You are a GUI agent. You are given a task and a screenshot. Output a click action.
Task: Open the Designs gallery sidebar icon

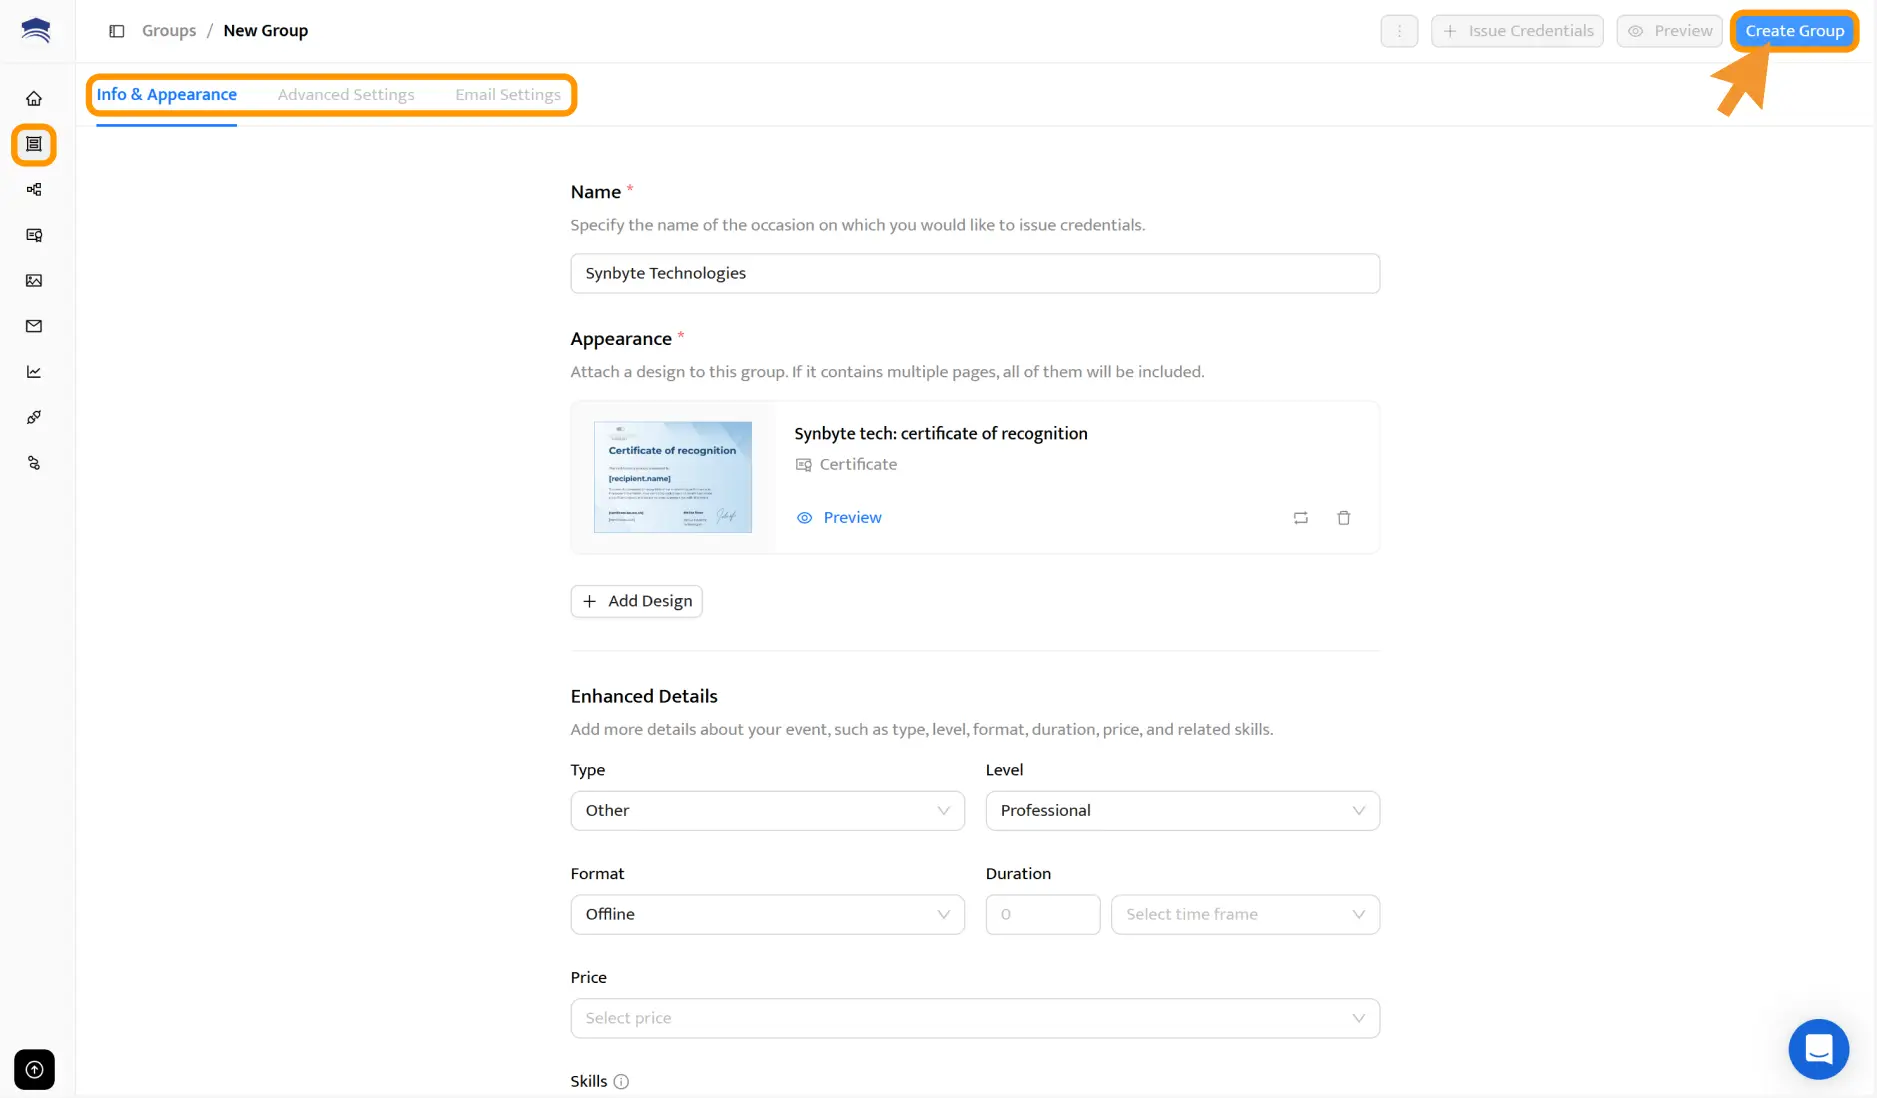[x=34, y=281]
